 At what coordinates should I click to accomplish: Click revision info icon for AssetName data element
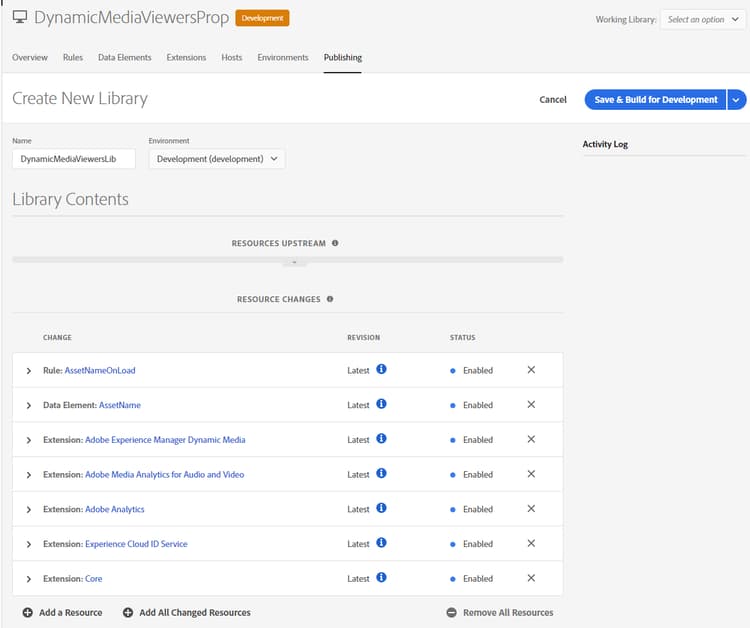tap(381, 404)
